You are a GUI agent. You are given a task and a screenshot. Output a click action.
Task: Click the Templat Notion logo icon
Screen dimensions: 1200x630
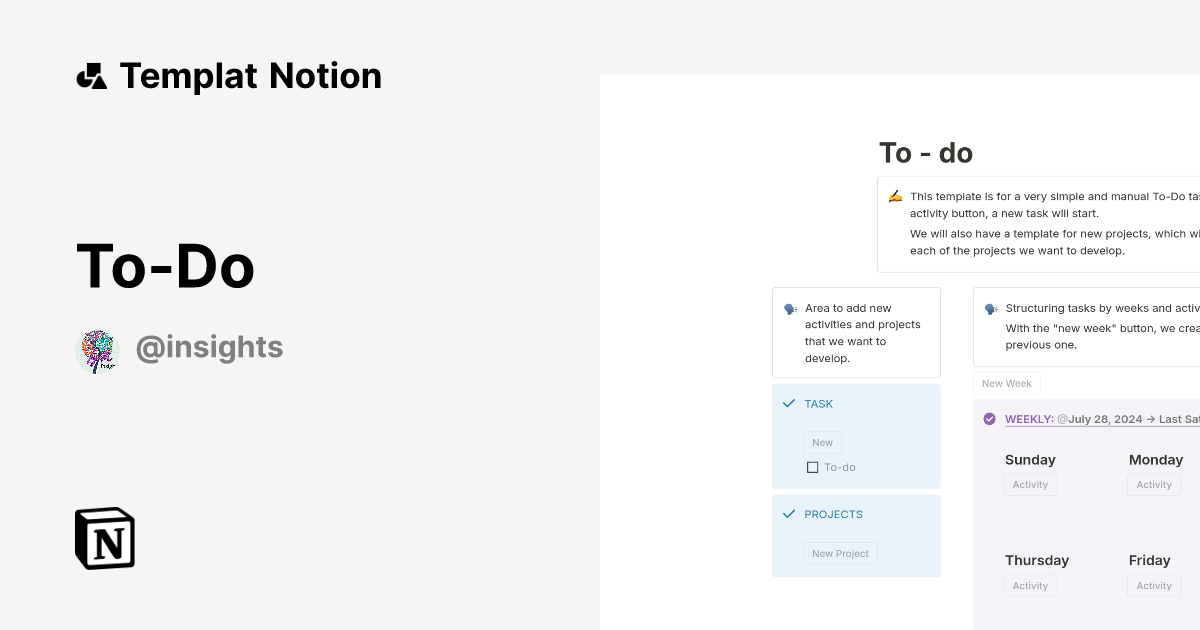[92, 75]
